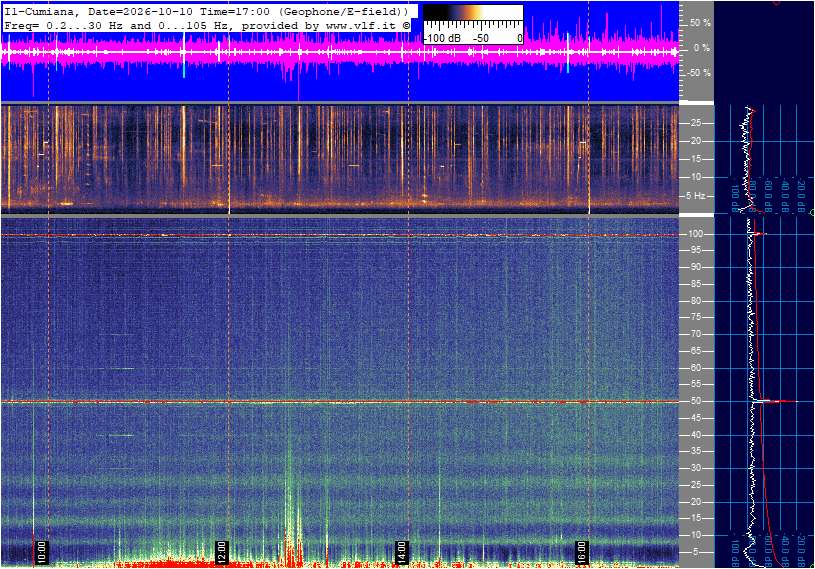Click the 16:00 time marker label
The width and height of the screenshot is (815, 569).
click(x=581, y=551)
